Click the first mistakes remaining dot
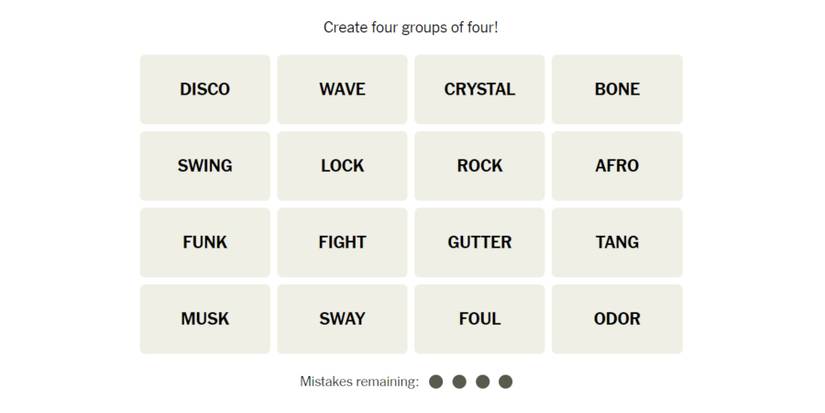 [x=436, y=381]
